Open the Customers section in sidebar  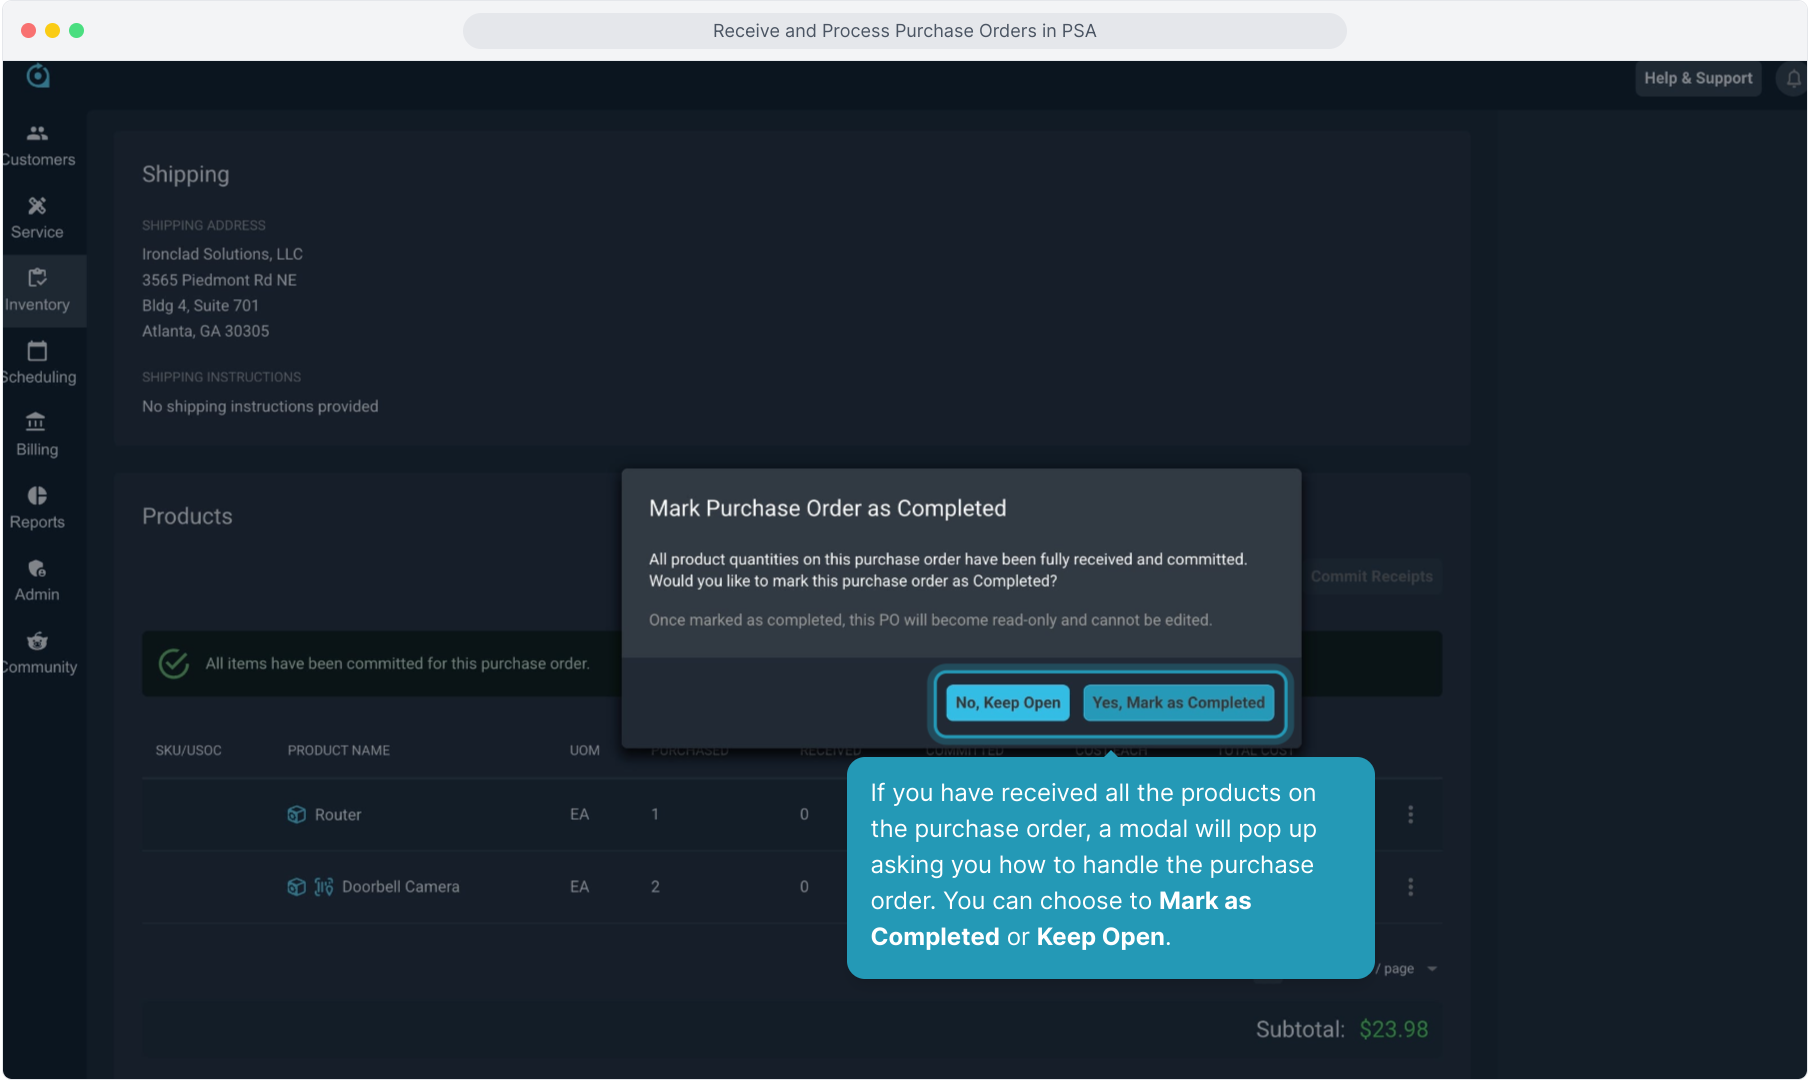coord(38,145)
